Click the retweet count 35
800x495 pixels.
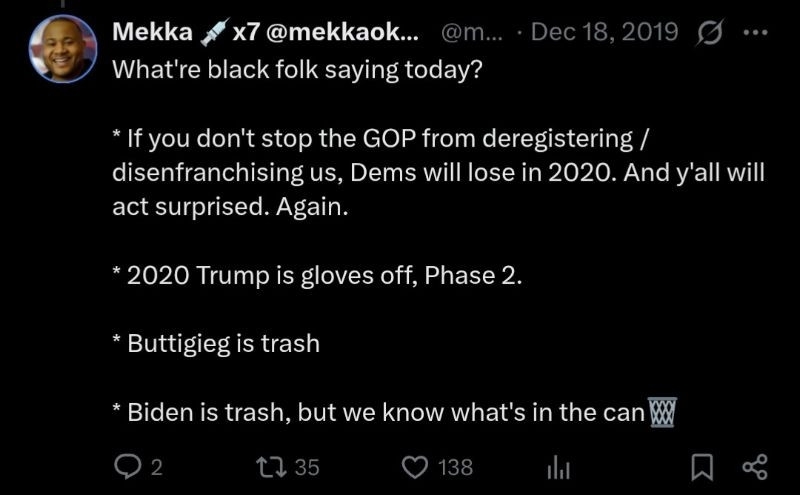click(307, 467)
